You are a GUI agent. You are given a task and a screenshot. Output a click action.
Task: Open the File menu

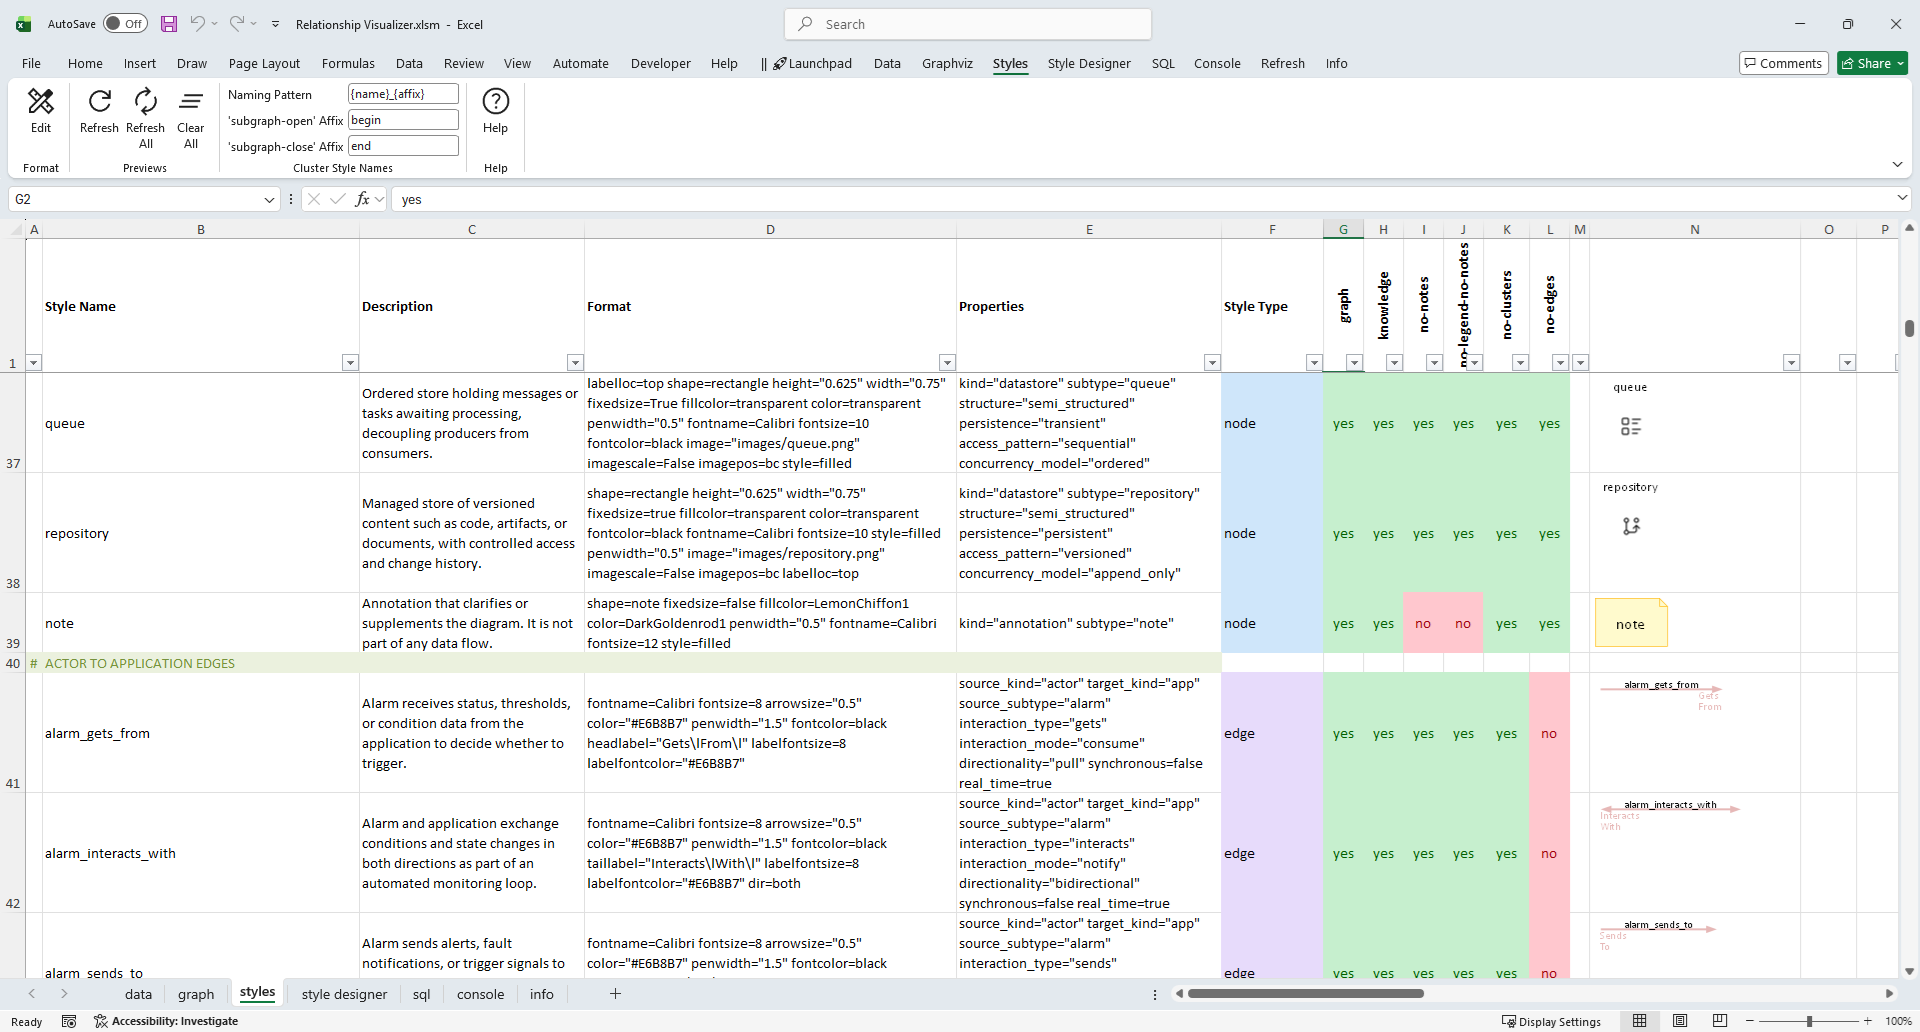tap(31, 63)
